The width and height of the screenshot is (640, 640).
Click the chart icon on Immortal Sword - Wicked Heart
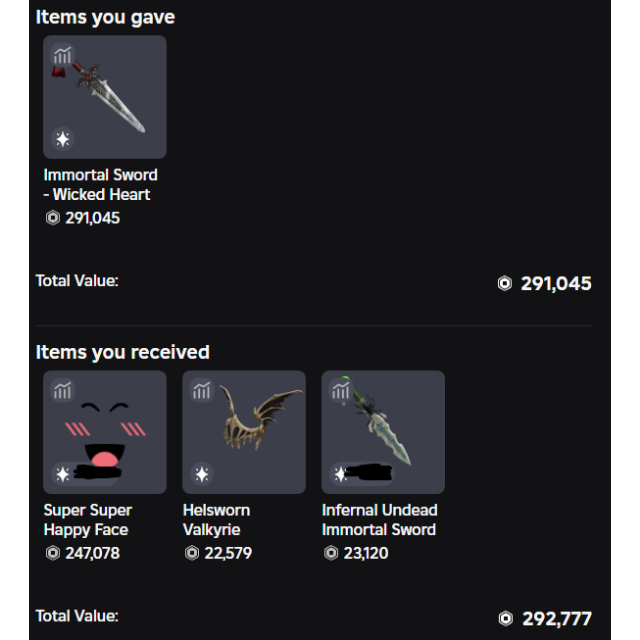pos(63,55)
